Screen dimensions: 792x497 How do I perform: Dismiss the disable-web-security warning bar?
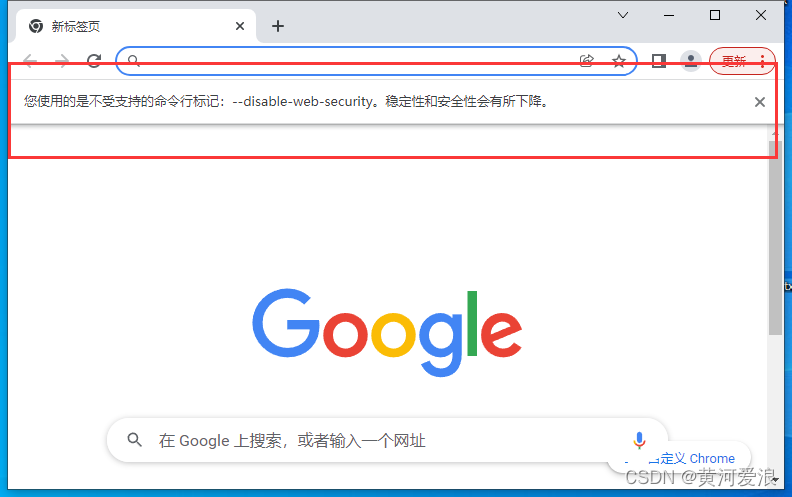click(760, 102)
